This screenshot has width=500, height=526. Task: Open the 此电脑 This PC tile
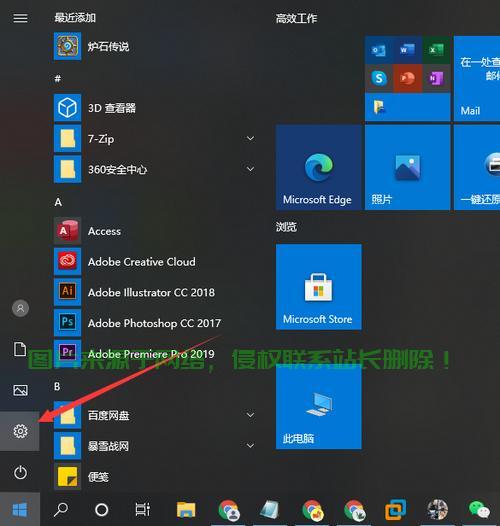(318, 406)
